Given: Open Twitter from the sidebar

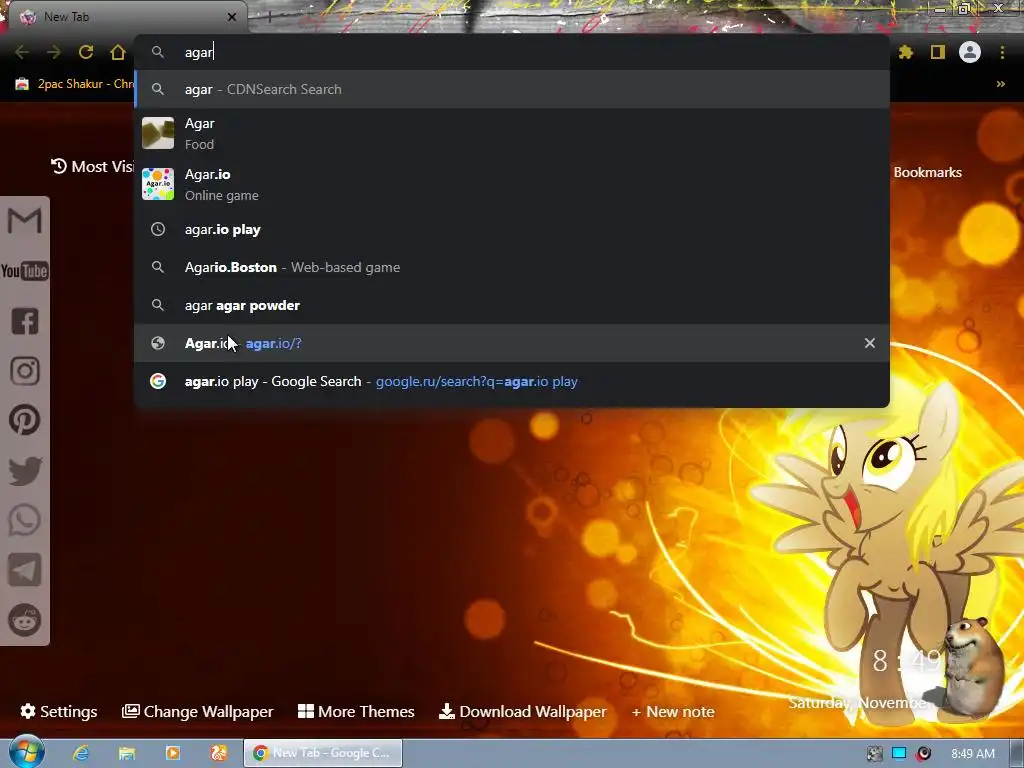Looking at the screenshot, I should 25,471.
